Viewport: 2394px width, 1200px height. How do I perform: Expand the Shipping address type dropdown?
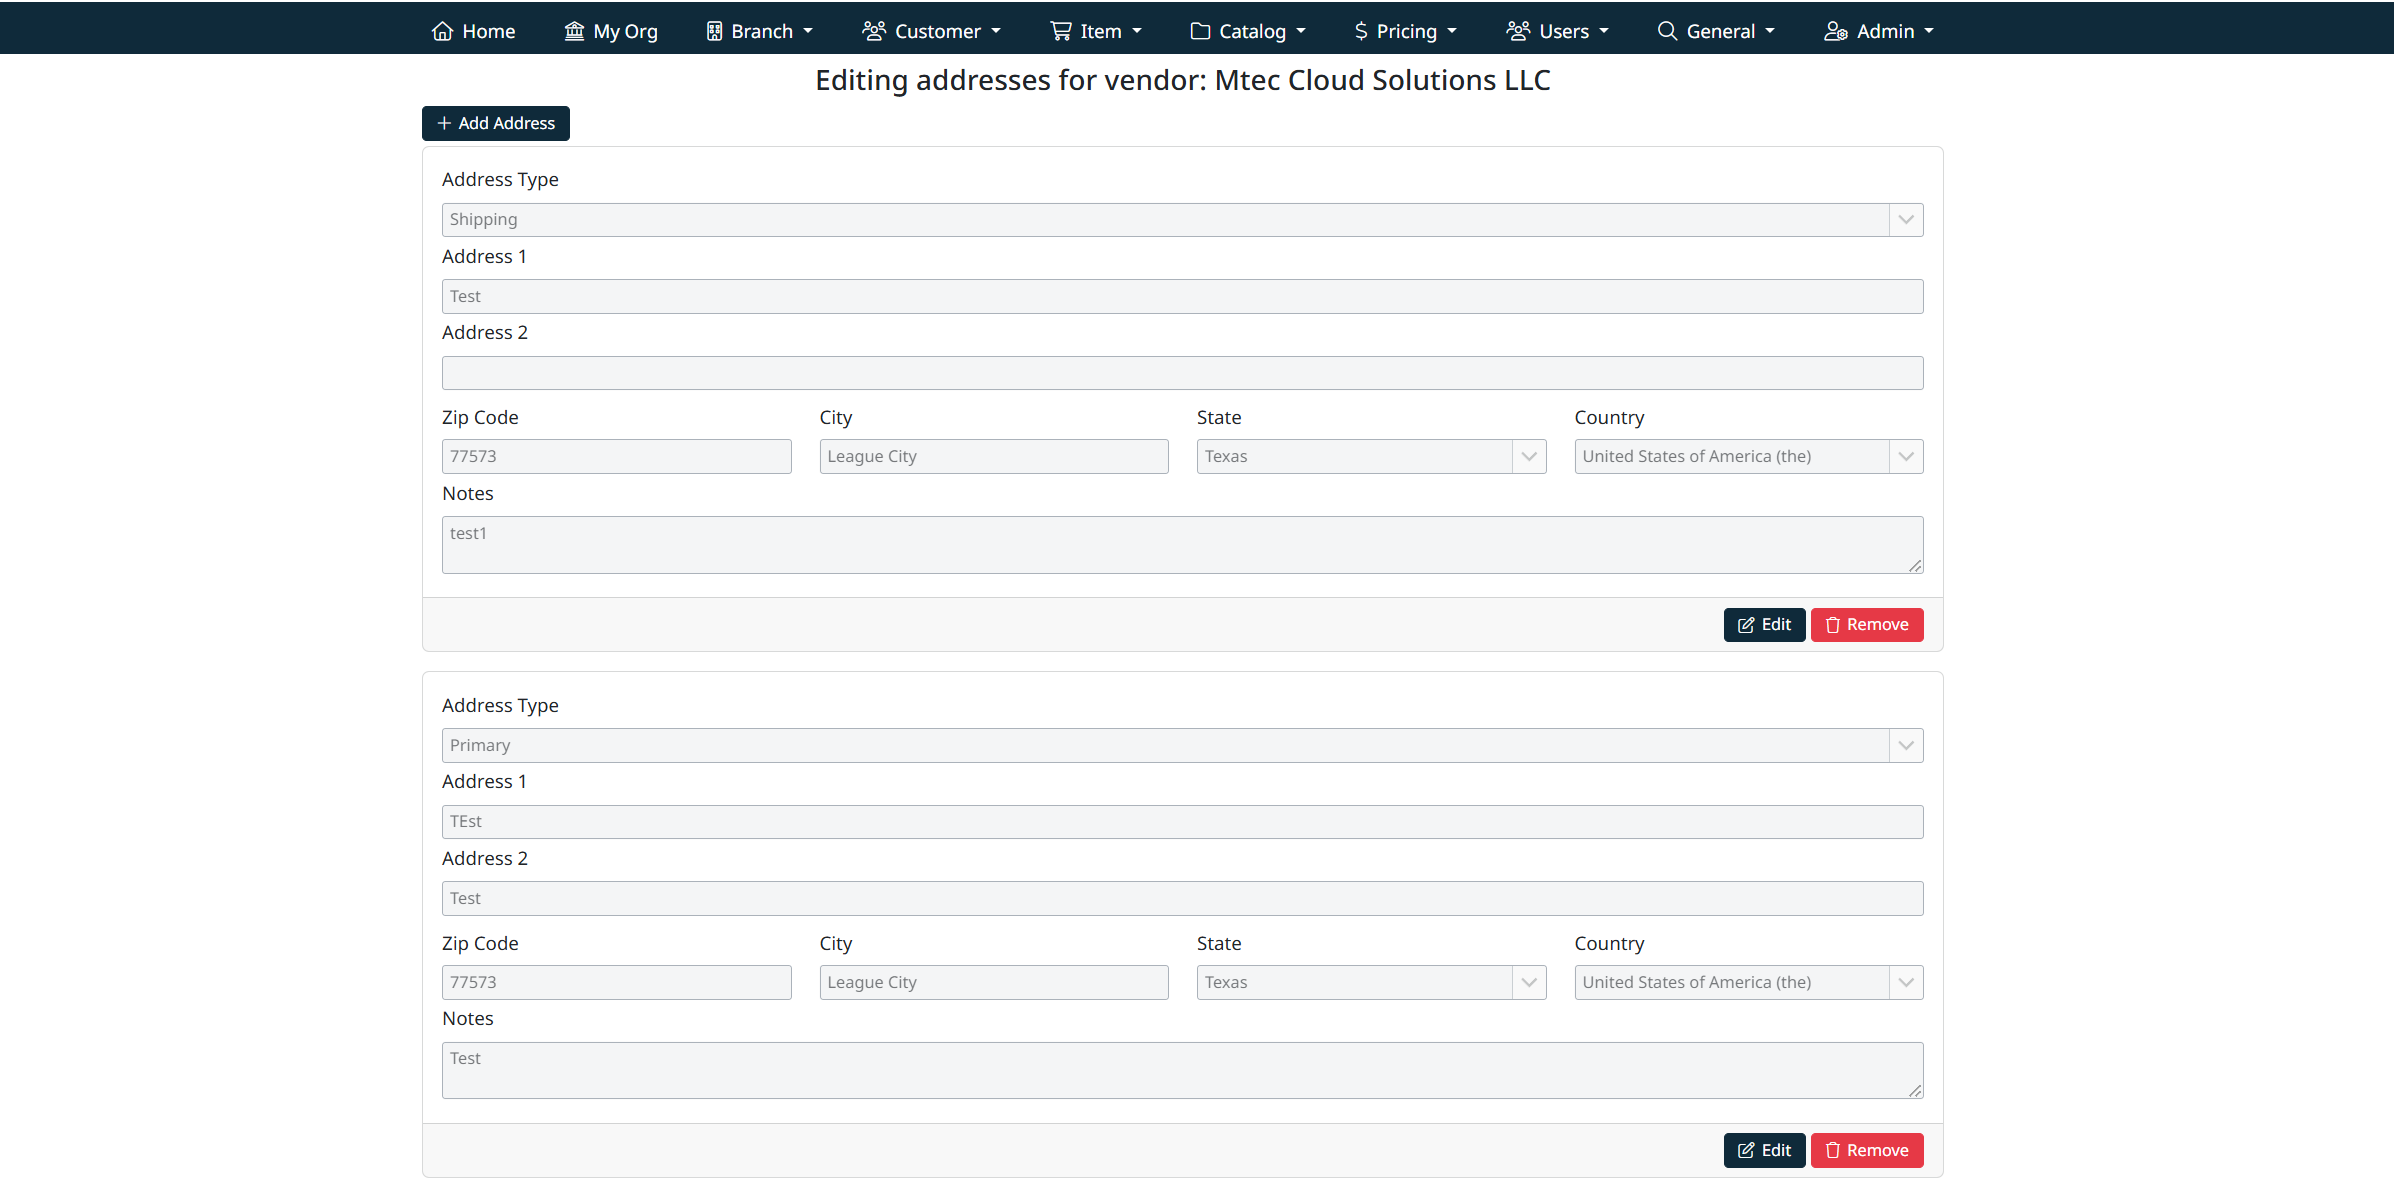1905,220
